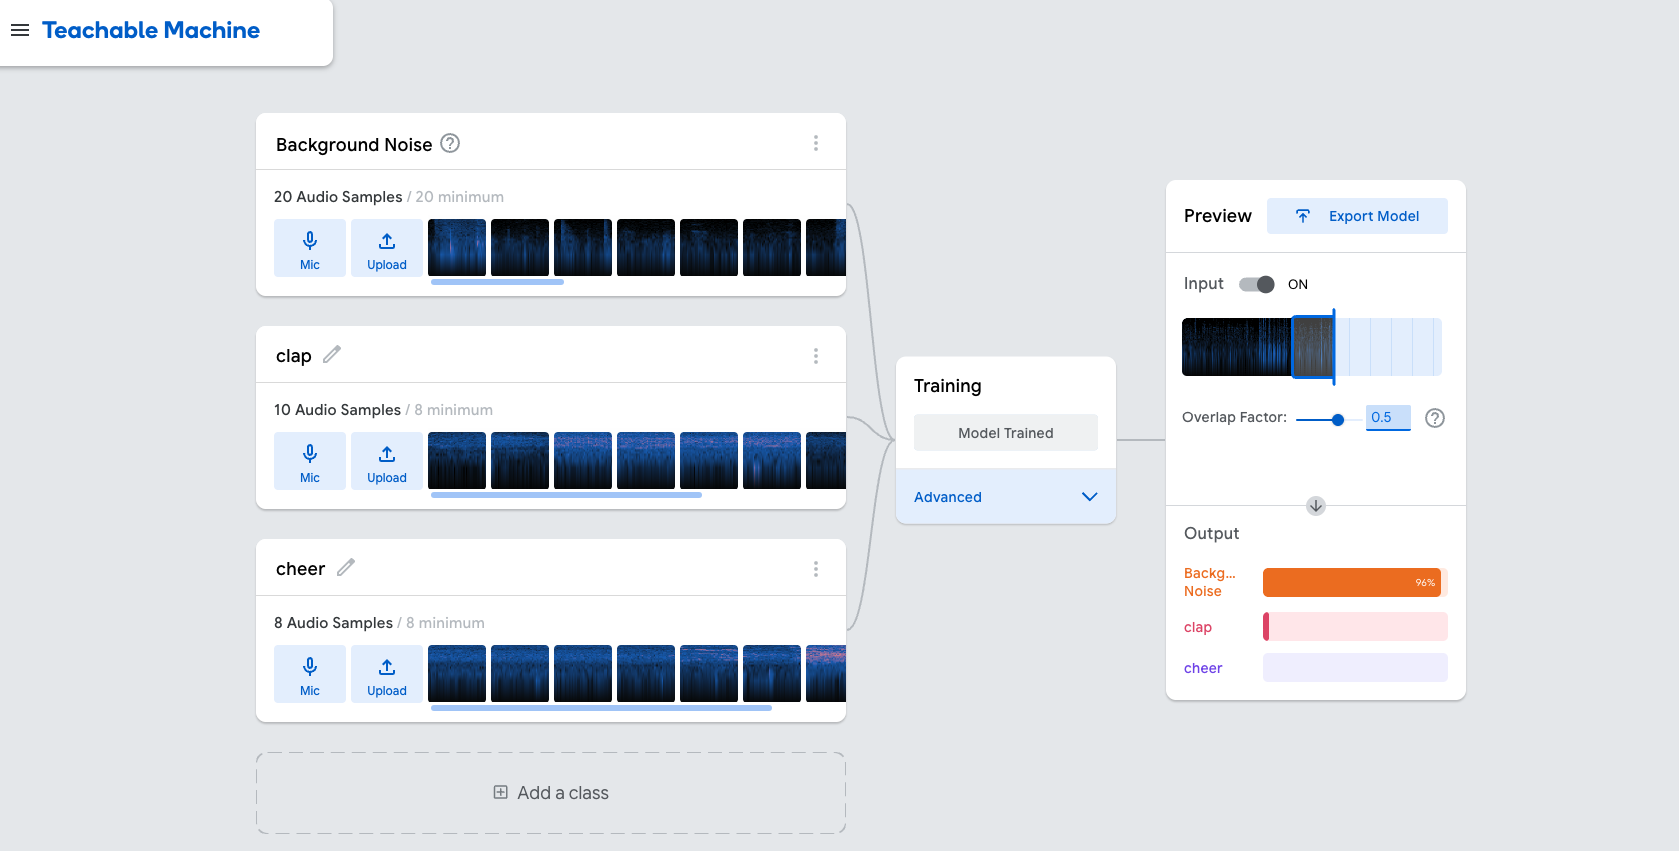Click the help icon beside Background Noise
1679x851 pixels.
450,143
